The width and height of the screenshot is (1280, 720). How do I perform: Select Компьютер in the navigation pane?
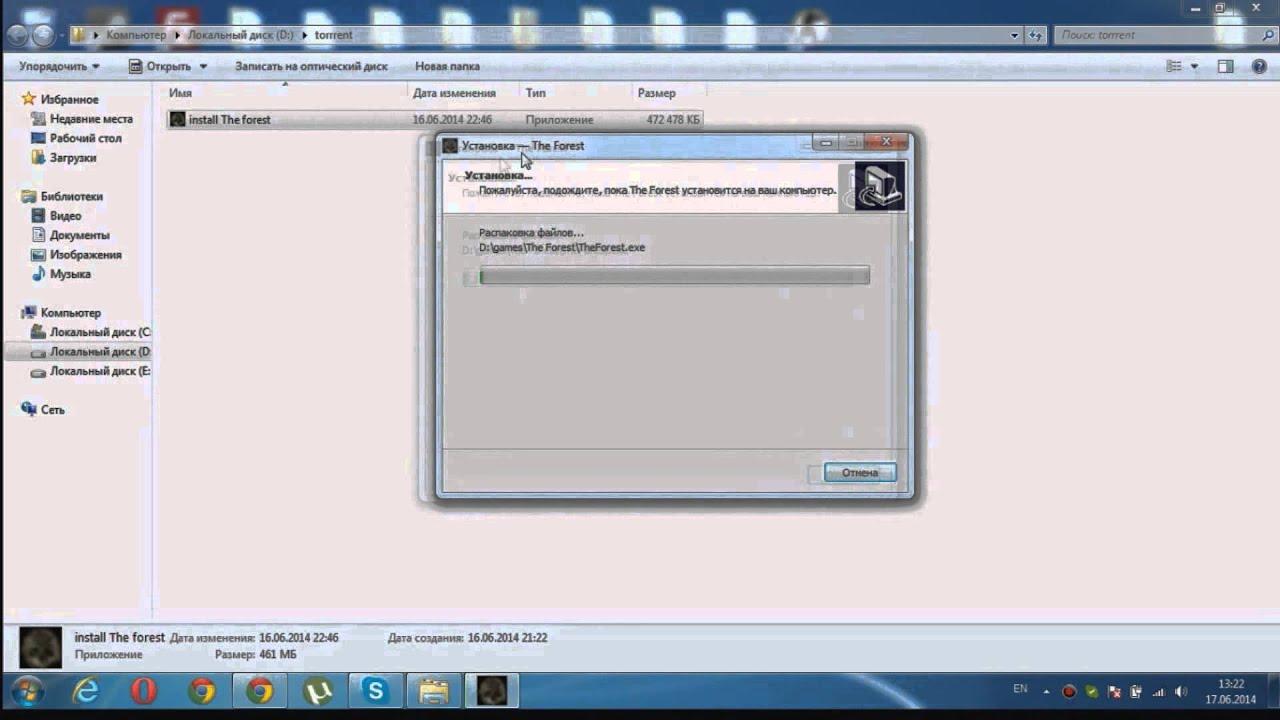[71, 312]
